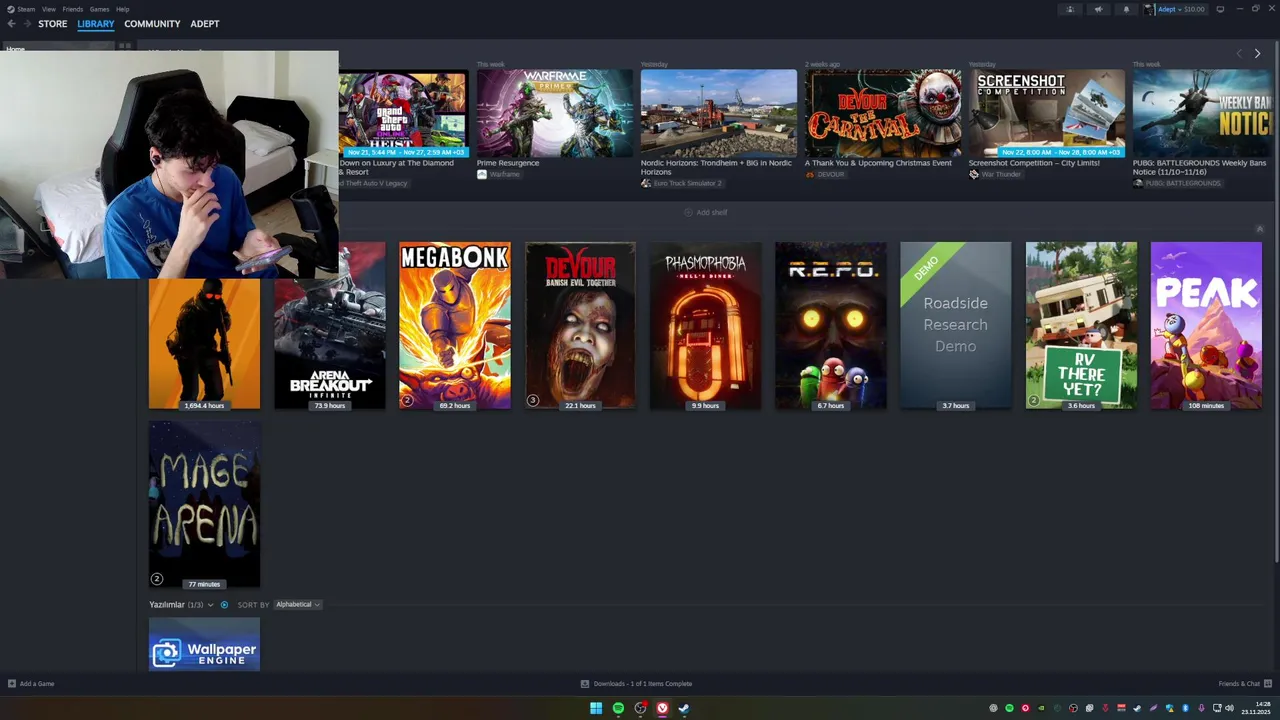
Task: Select the PEAK game tile
Action: (x=1206, y=325)
